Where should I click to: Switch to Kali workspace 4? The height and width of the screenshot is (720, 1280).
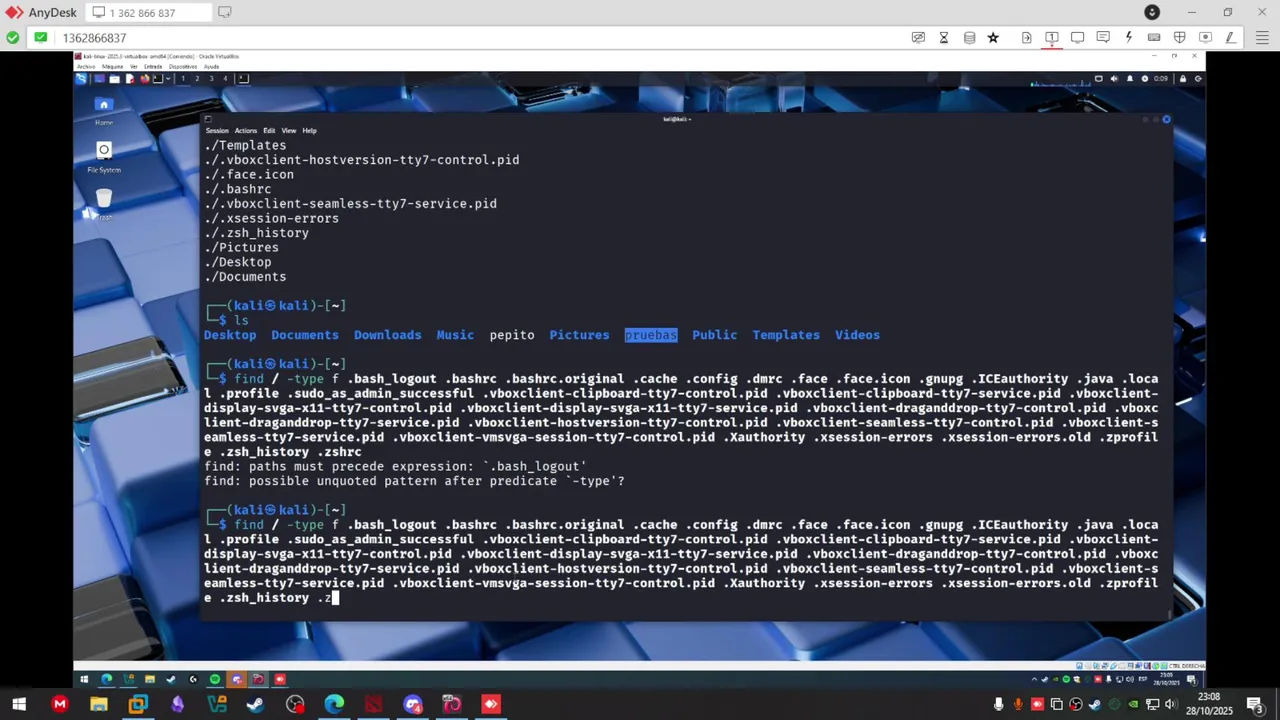pyautogui.click(x=225, y=78)
